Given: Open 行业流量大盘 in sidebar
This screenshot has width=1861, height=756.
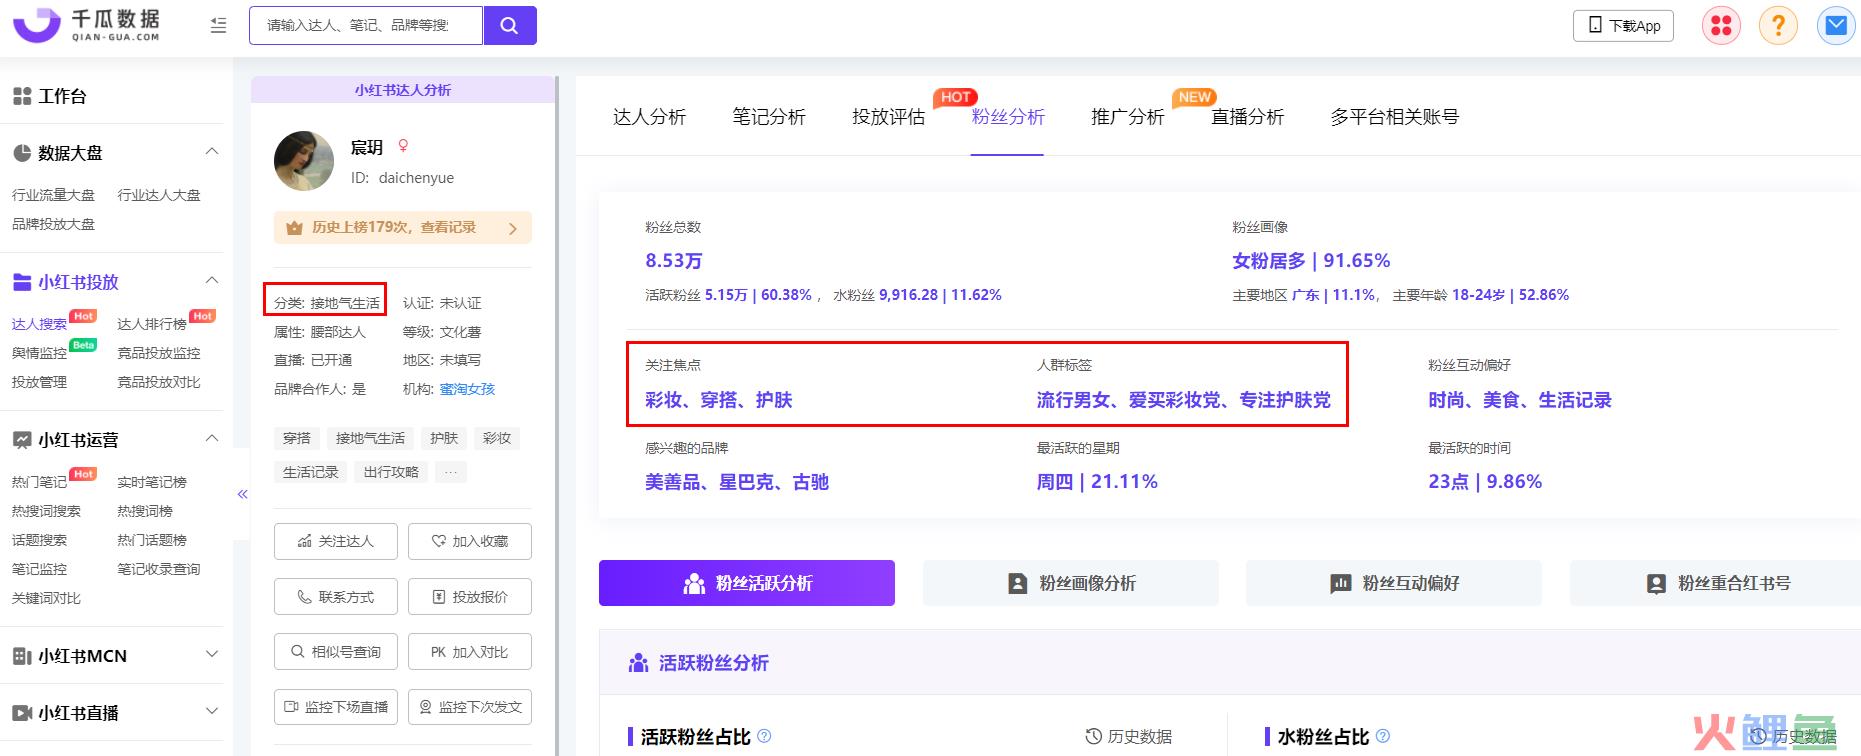Looking at the screenshot, I should click(53, 195).
